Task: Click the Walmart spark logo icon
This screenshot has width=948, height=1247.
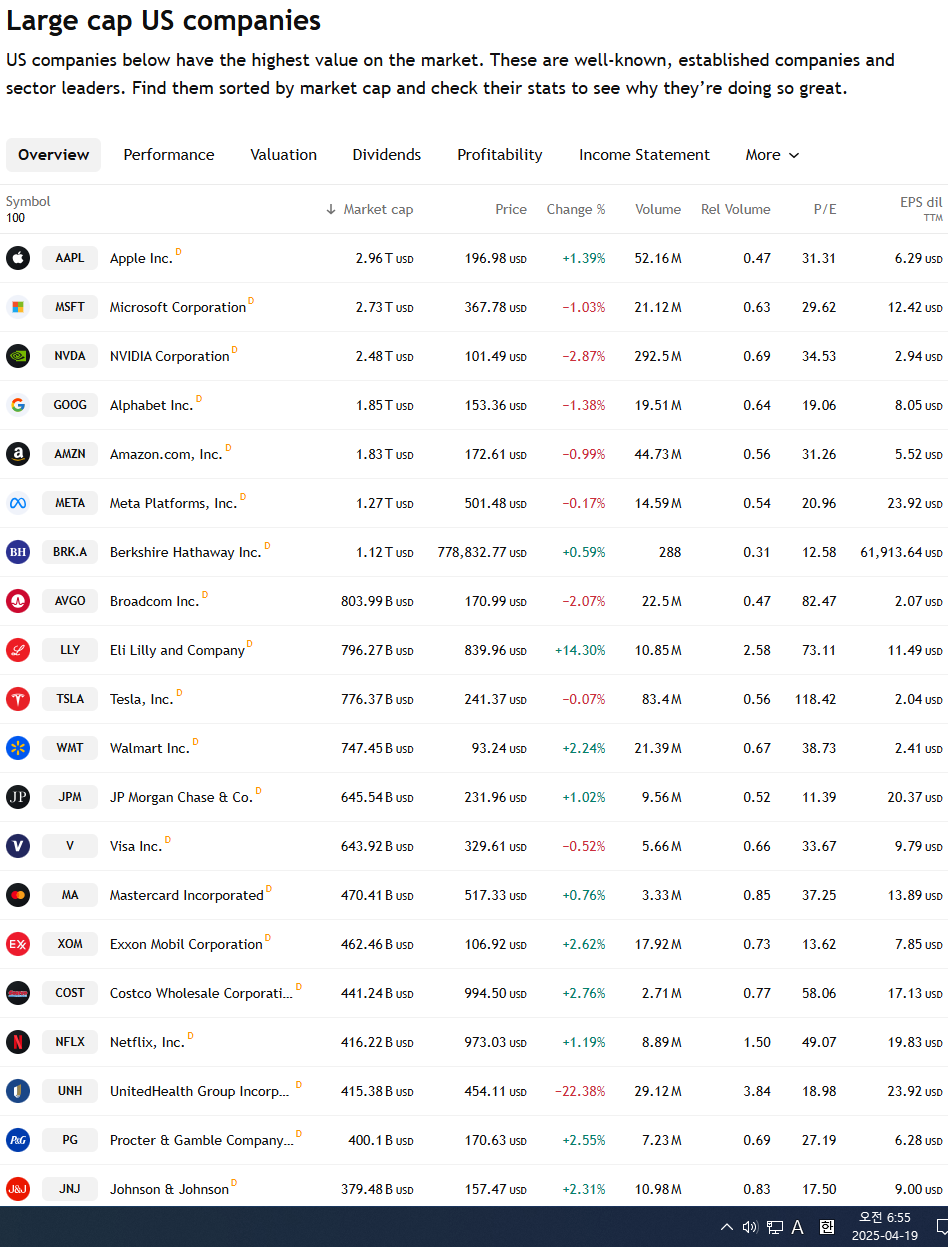Action: tap(18, 748)
